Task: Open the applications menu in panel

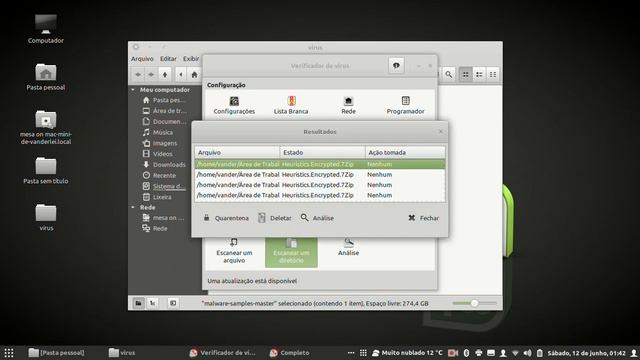Action: 9,353
